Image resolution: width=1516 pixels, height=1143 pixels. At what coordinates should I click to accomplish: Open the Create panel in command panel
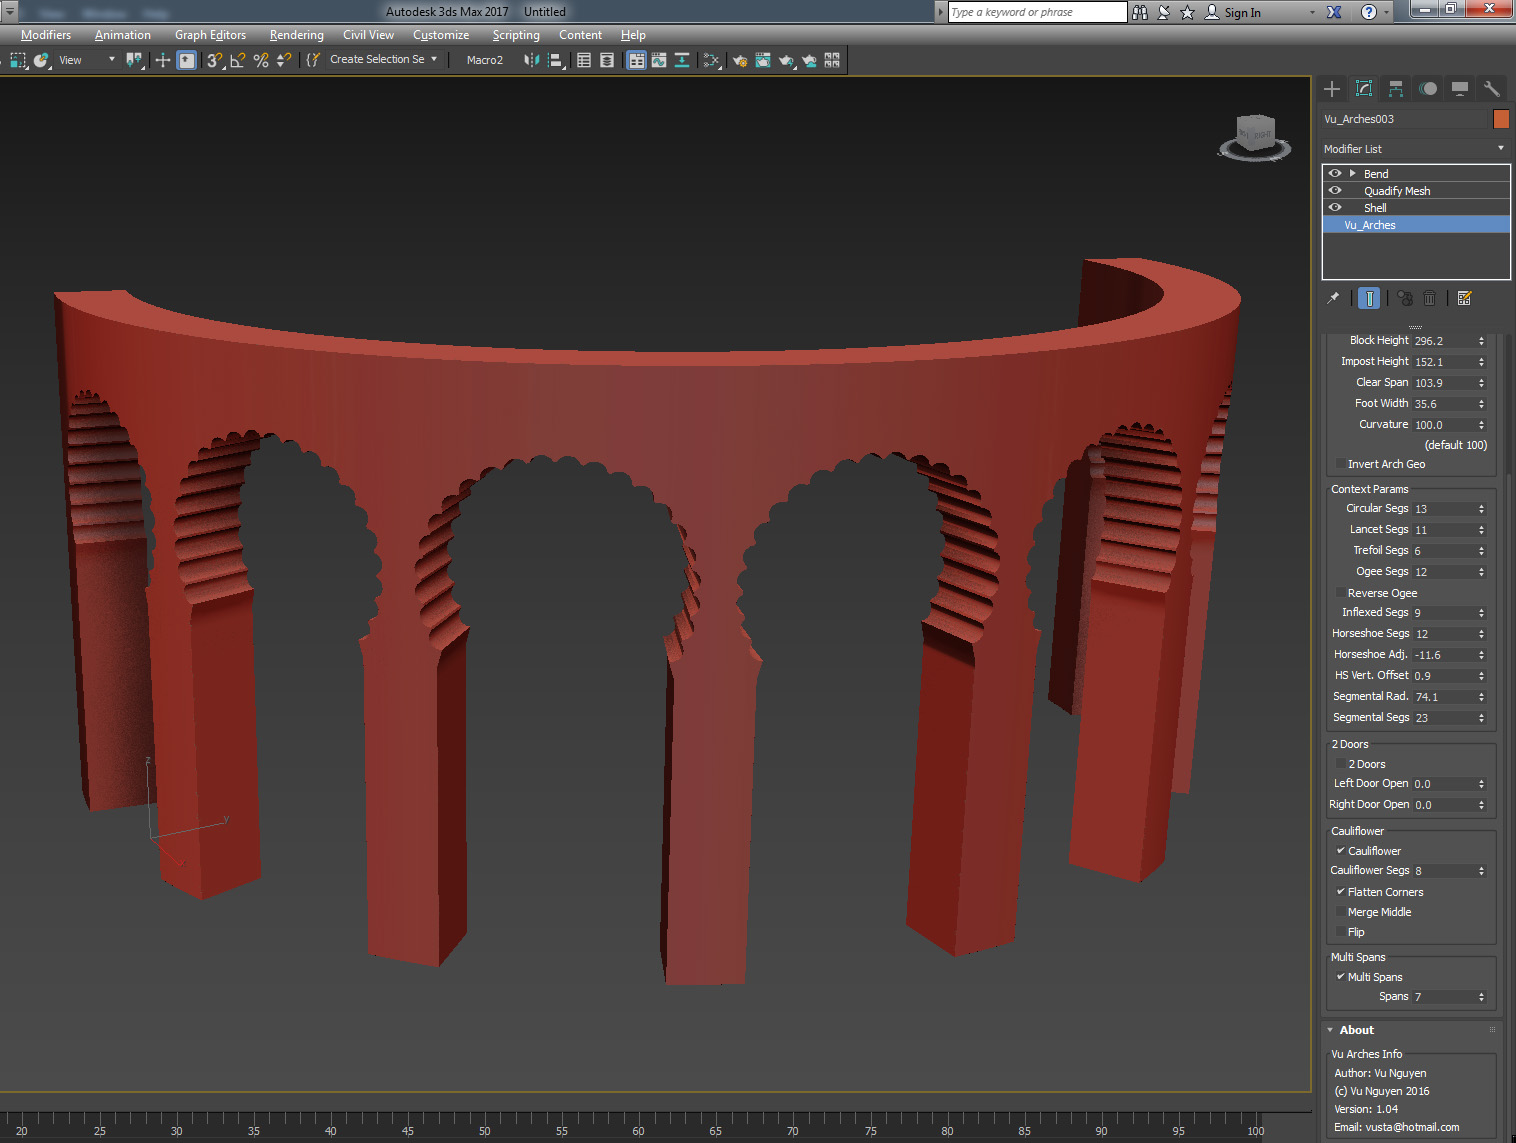click(1332, 89)
